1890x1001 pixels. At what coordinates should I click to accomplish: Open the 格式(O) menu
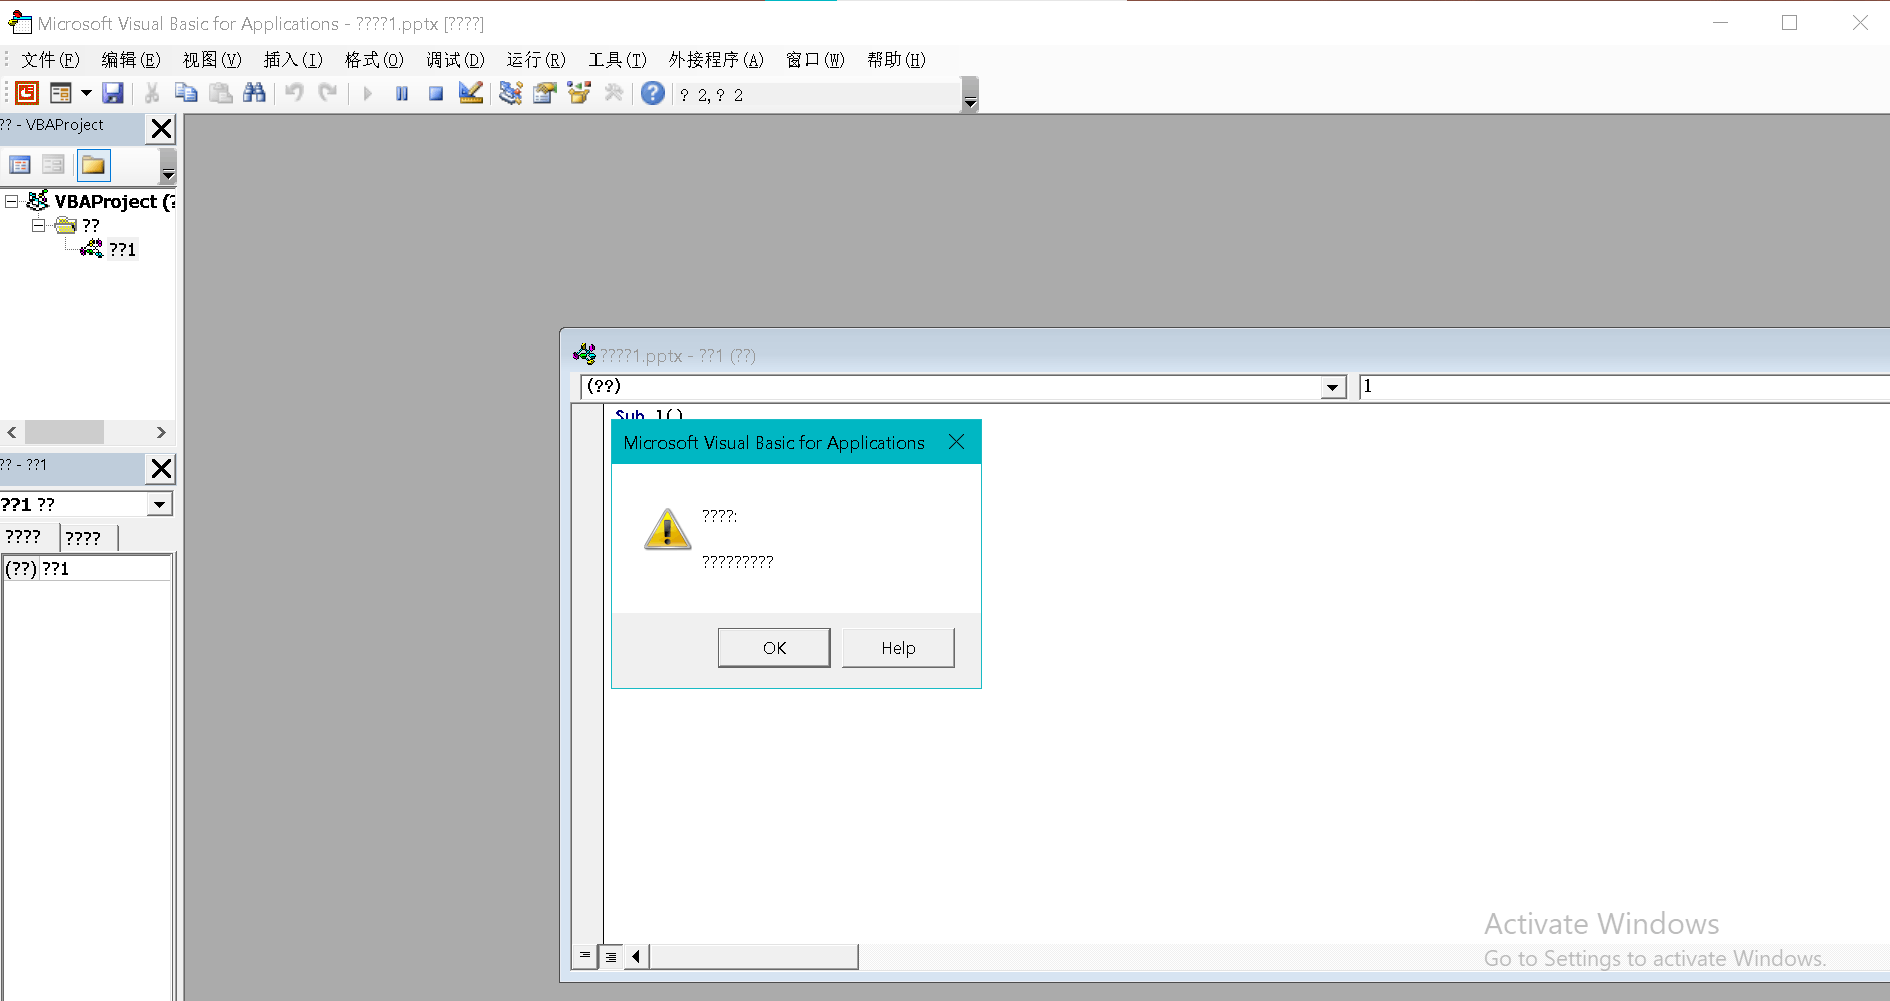374,60
